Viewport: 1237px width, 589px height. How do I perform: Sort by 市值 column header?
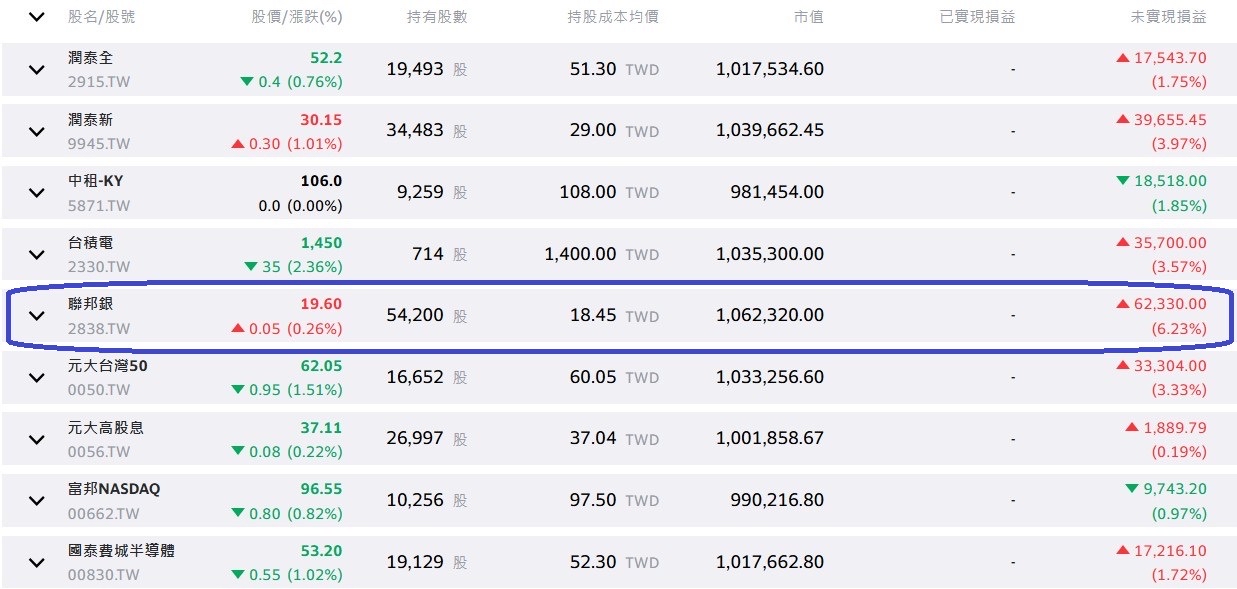coord(808,17)
